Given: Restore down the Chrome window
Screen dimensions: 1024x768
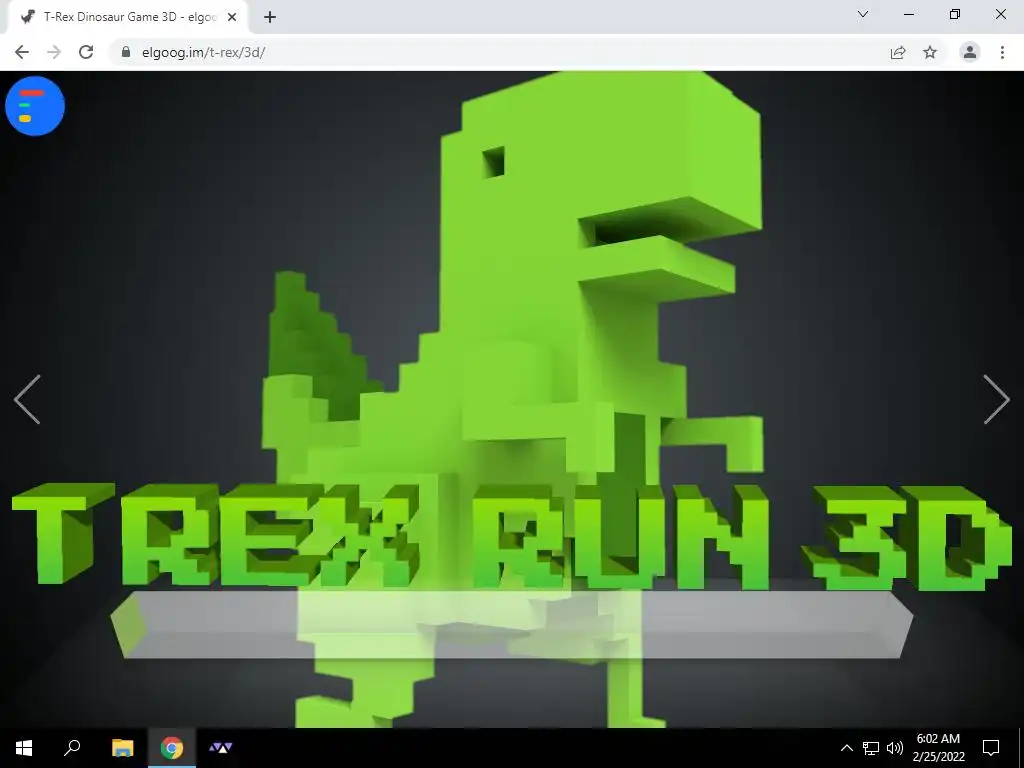Looking at the screenshot, I should coord(955,14).
